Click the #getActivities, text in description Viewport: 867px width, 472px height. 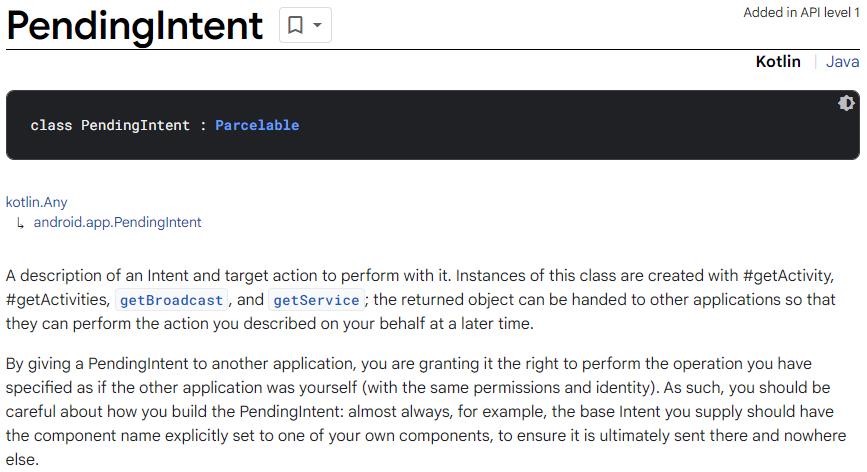point(58,299)
